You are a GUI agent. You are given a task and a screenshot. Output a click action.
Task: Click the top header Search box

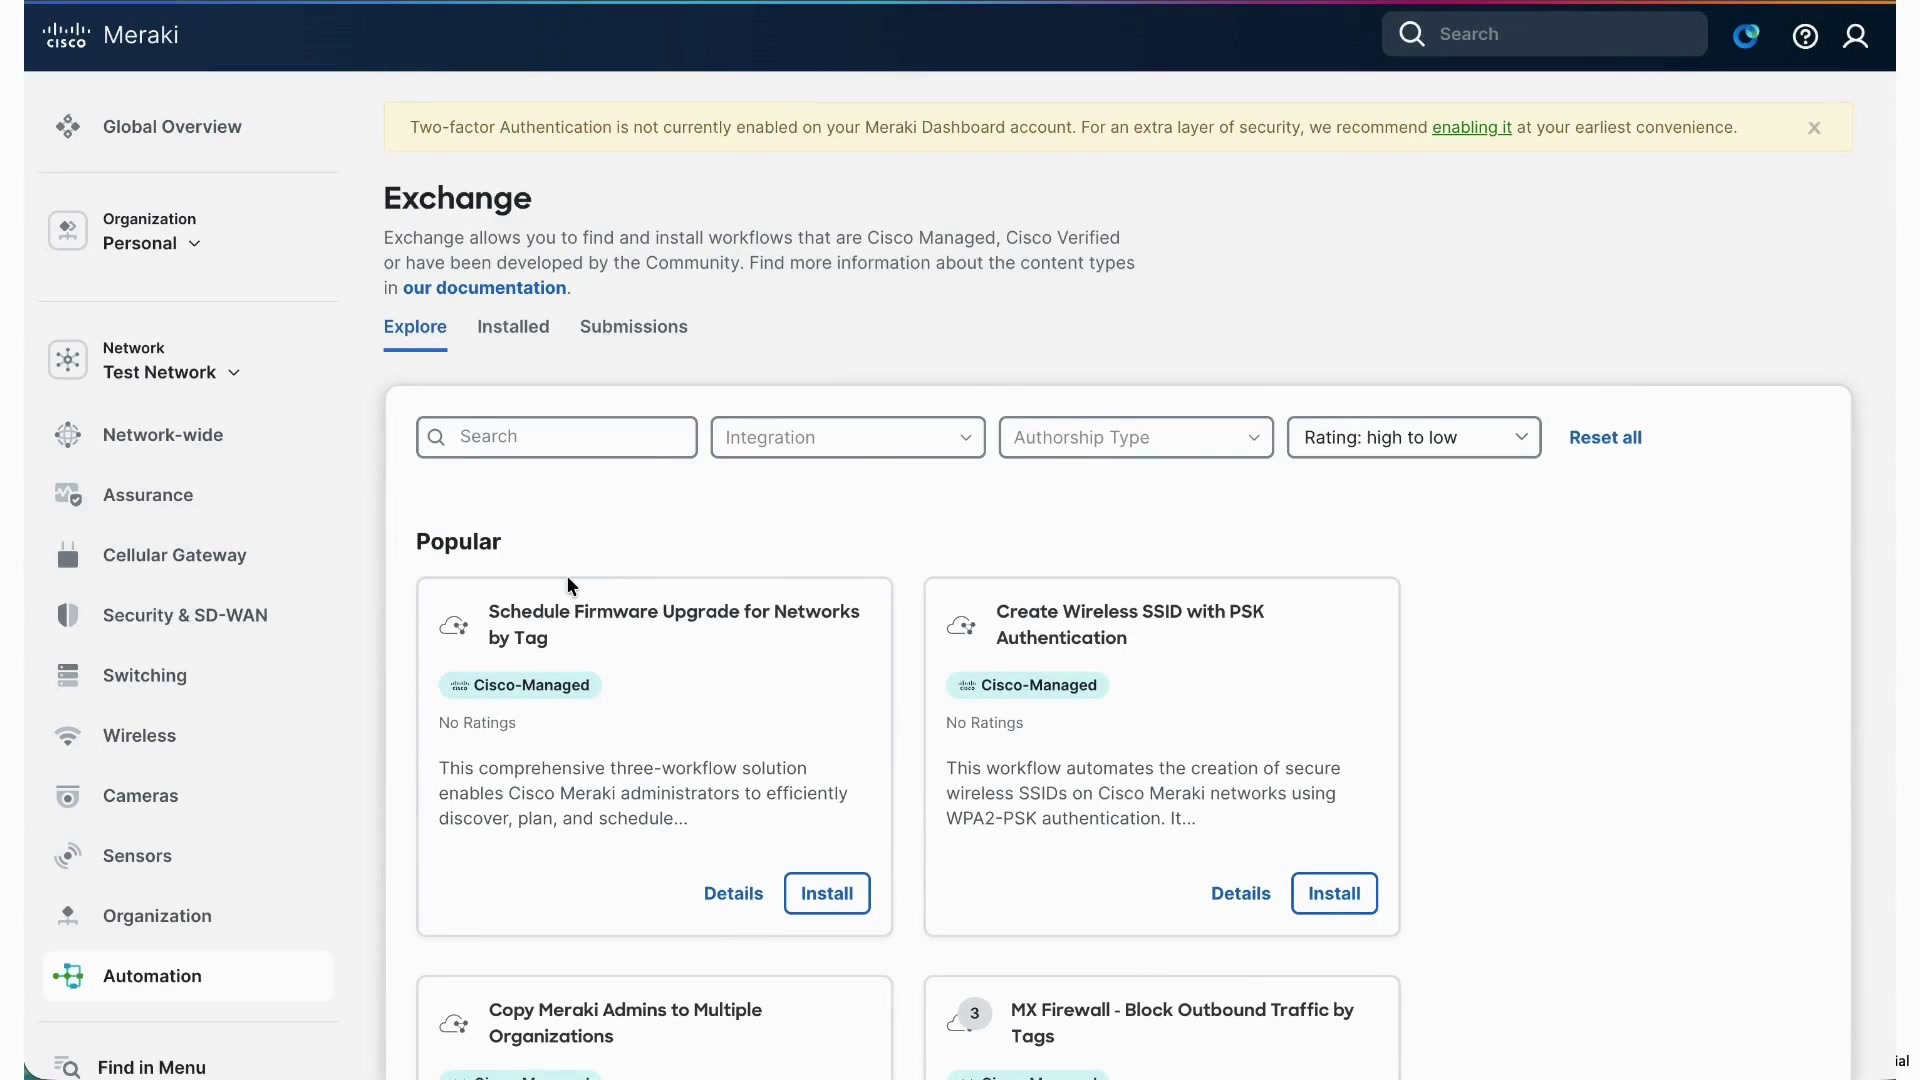tap(1544, 34)
